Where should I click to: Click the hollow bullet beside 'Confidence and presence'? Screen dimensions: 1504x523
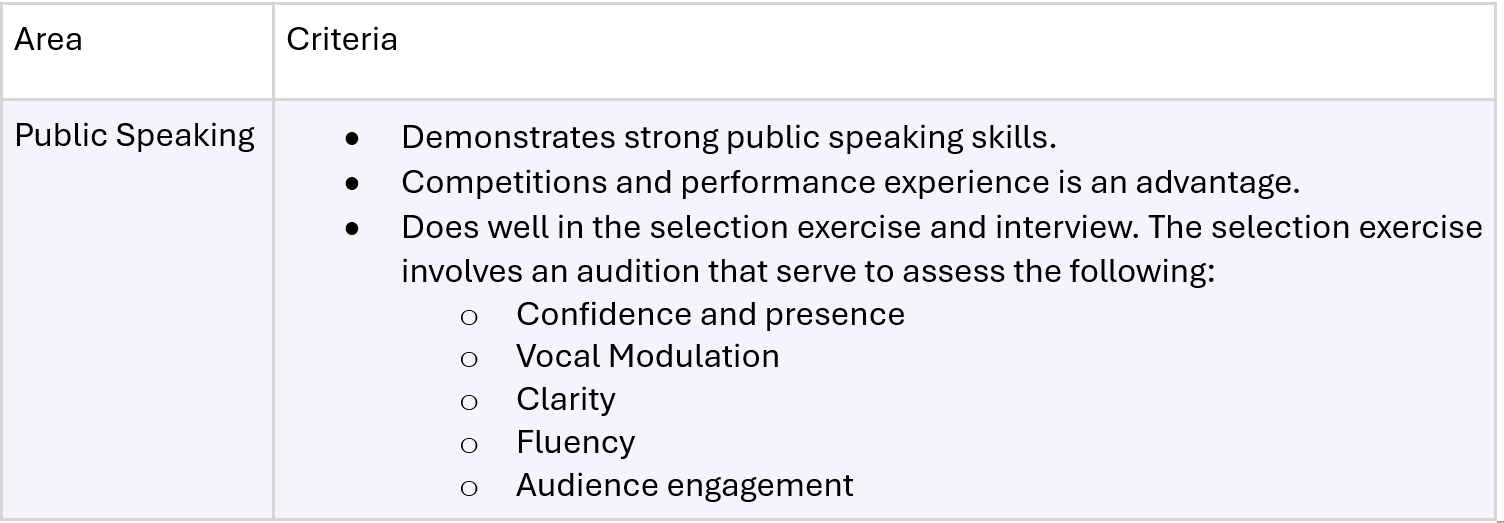coord(468,317)
